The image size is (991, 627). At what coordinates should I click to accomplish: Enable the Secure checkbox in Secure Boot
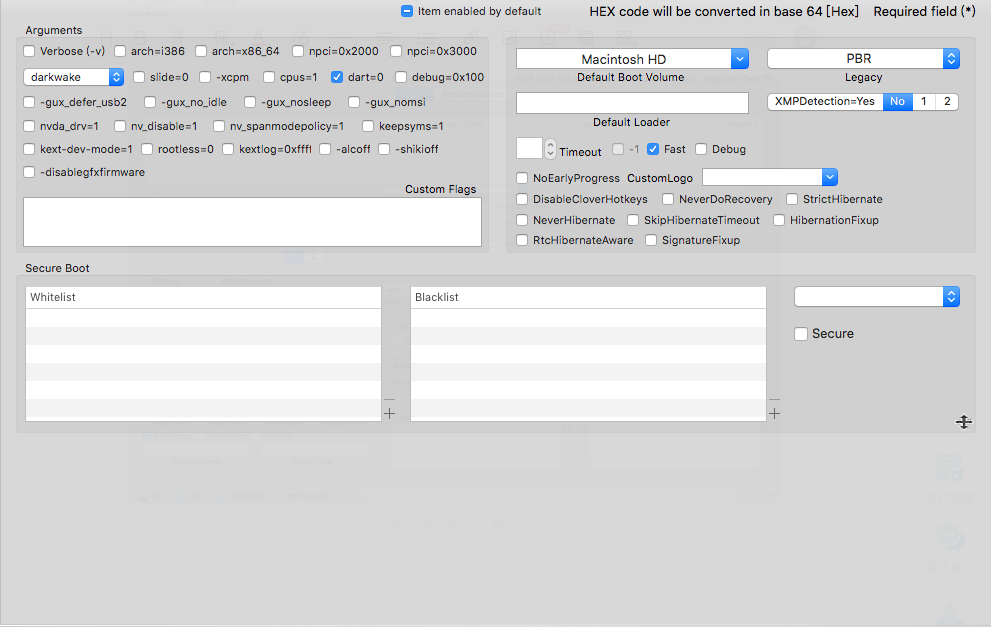point(801,334)
